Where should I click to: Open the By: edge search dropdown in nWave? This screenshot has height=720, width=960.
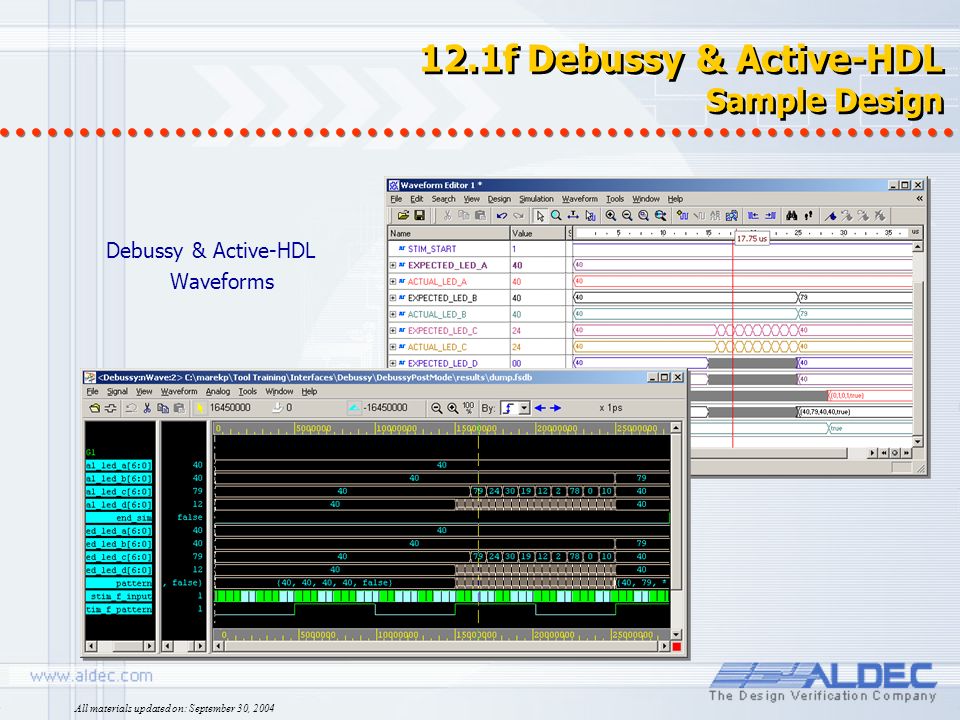[524, 408]
